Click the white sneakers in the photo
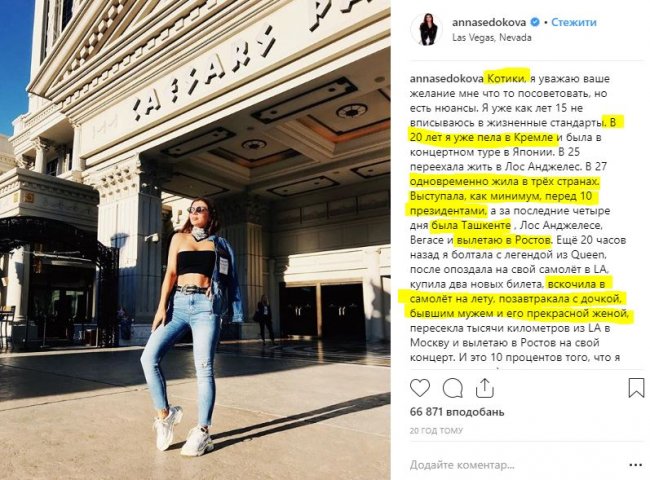The height and width of the screenshot is (480, 650). tap(184, 431)
